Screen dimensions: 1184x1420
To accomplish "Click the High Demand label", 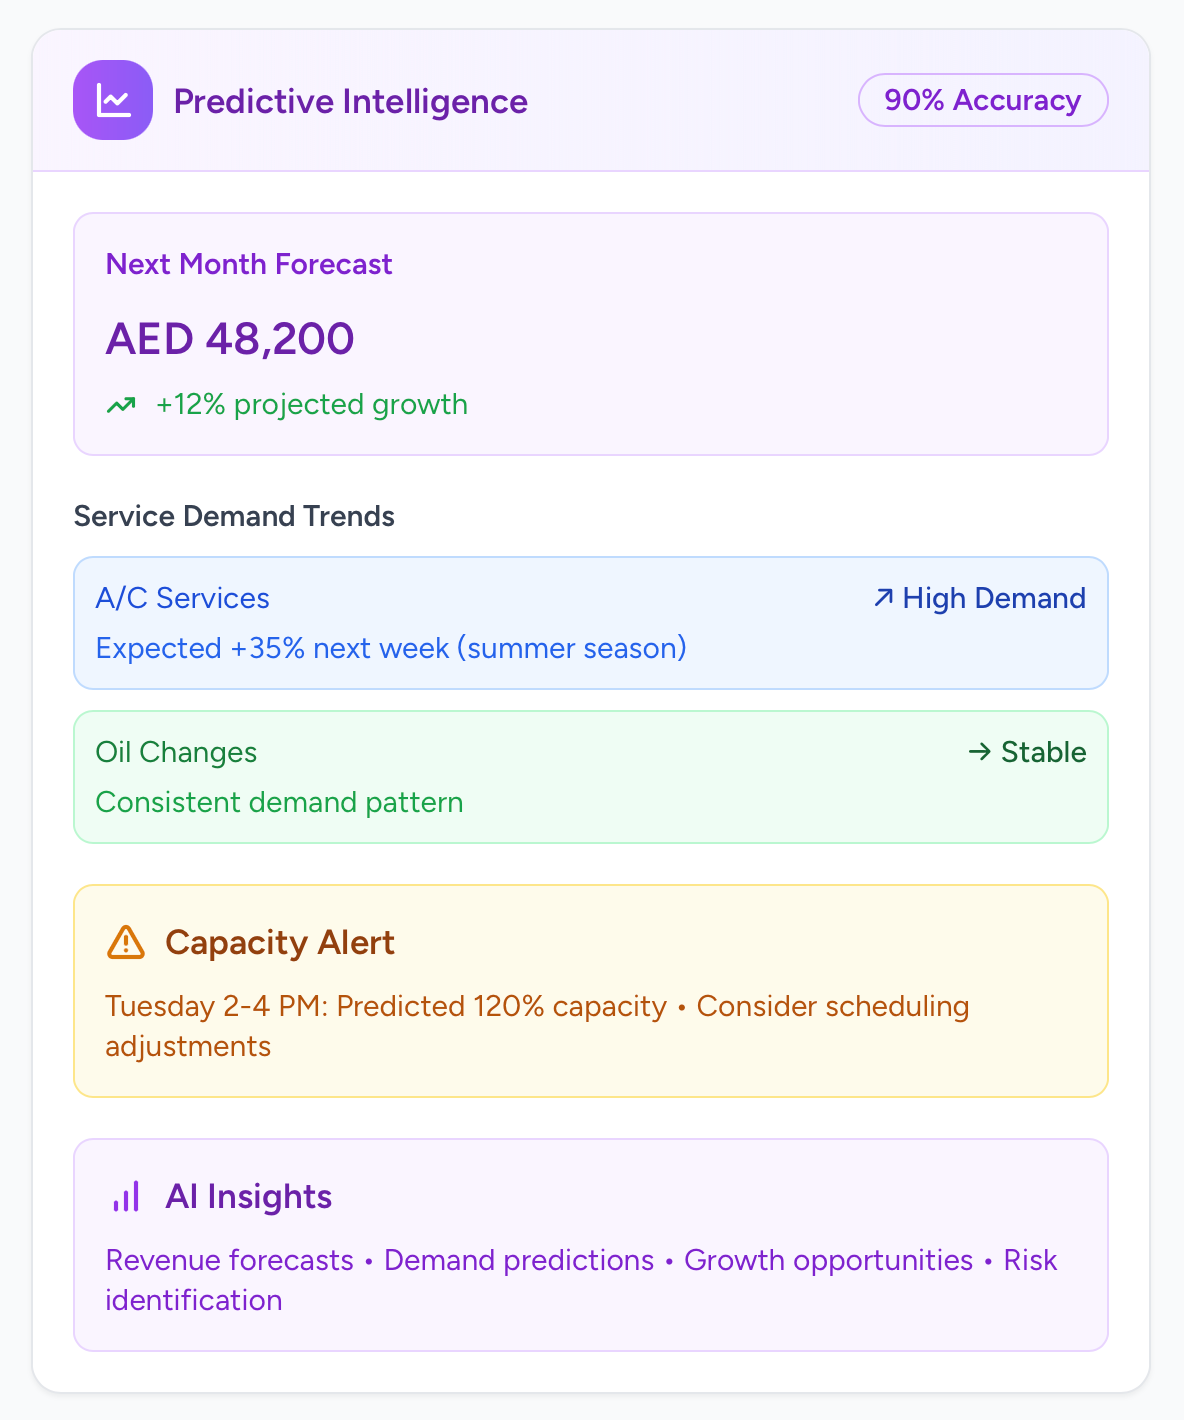I will pos(994,598).
